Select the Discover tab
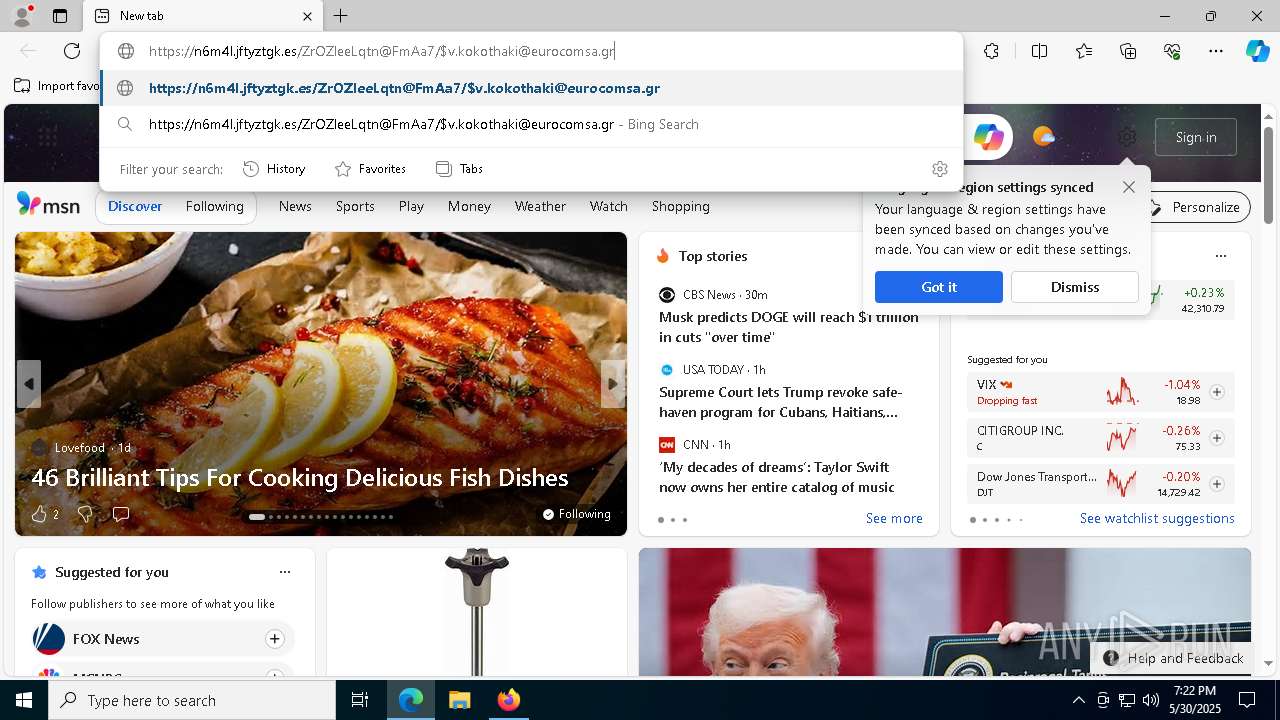1280x720 pixels. click(135, 206)
